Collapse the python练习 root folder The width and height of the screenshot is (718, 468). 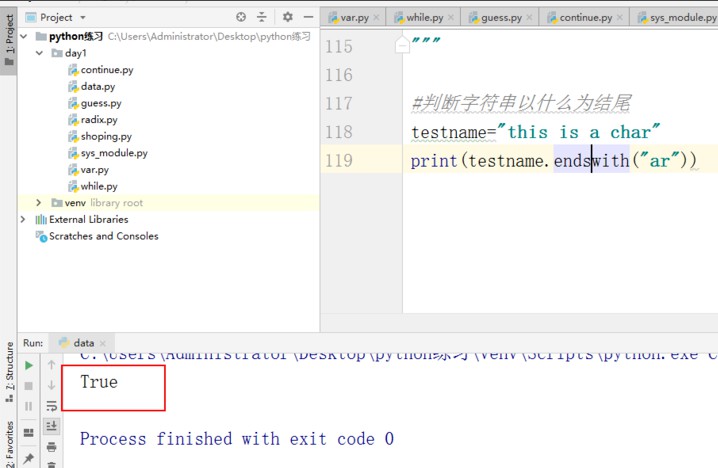24,36
